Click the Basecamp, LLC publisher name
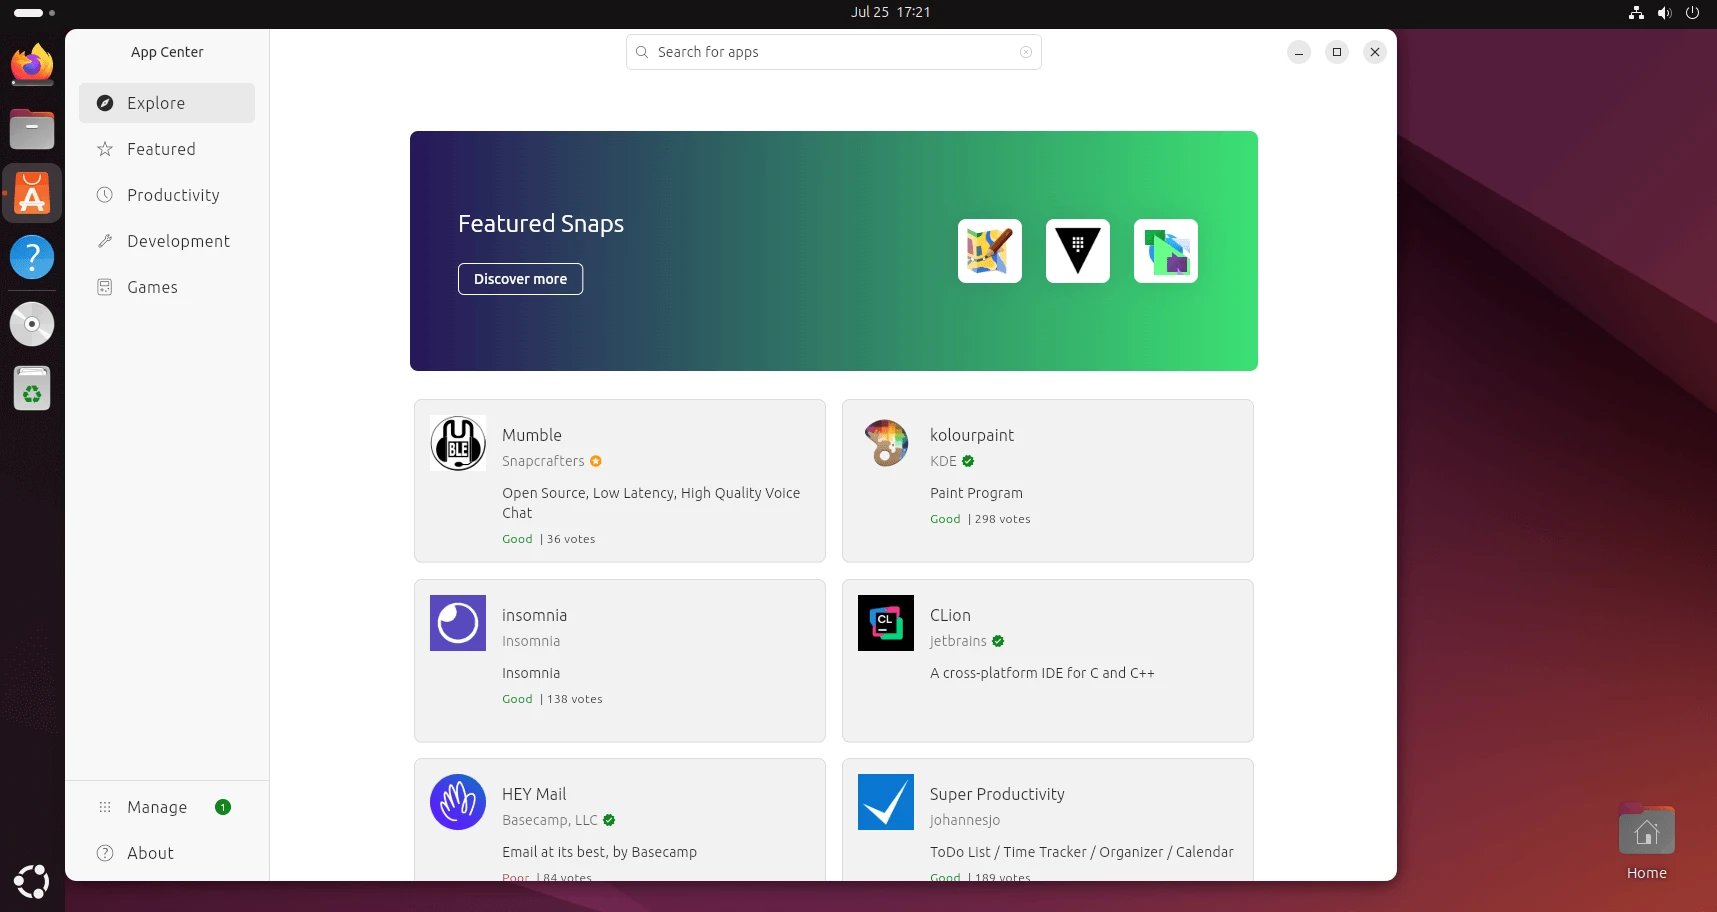The image size is (1717, 912). point(550,820)
